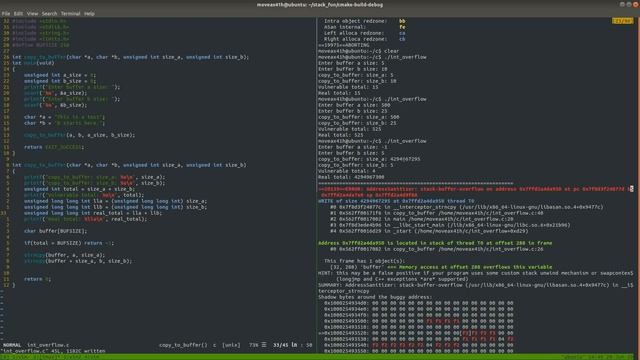Click stack frame #4 _start line
The image size is (640, 360).
(429, 231)
